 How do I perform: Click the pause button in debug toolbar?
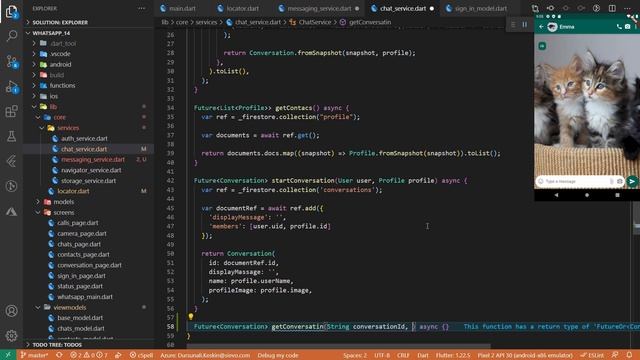524,24
